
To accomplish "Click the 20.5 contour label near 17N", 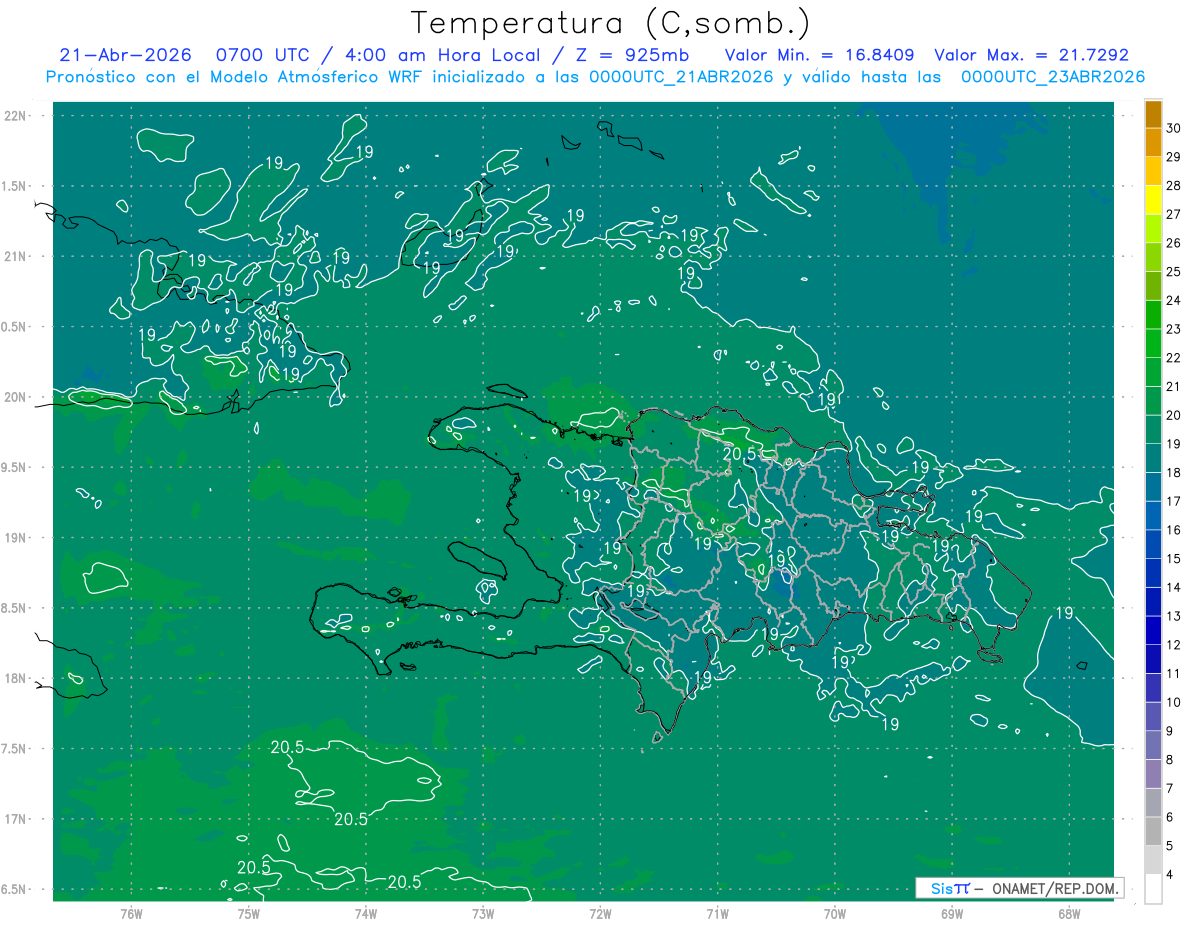I will 351,818.
